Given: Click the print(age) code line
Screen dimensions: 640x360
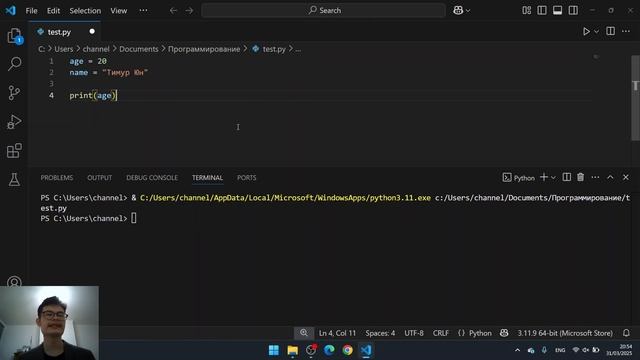Looking at the screenshot, I should click(x=93, y=96).
